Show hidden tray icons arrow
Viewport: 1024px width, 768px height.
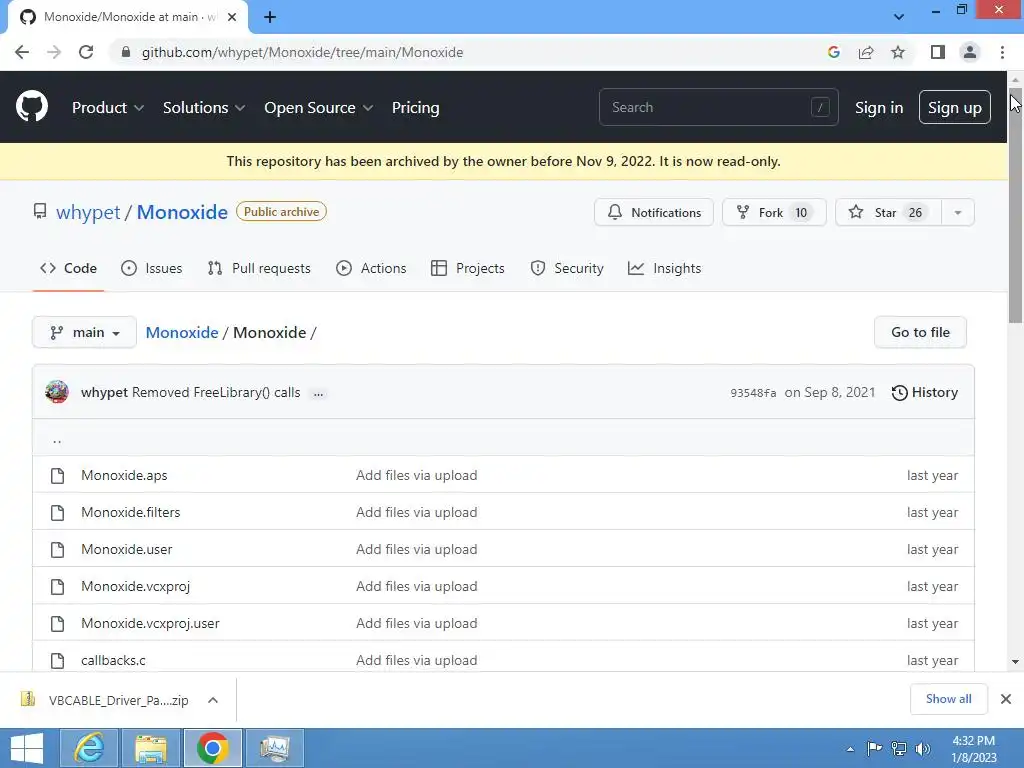tap(850, 749)
